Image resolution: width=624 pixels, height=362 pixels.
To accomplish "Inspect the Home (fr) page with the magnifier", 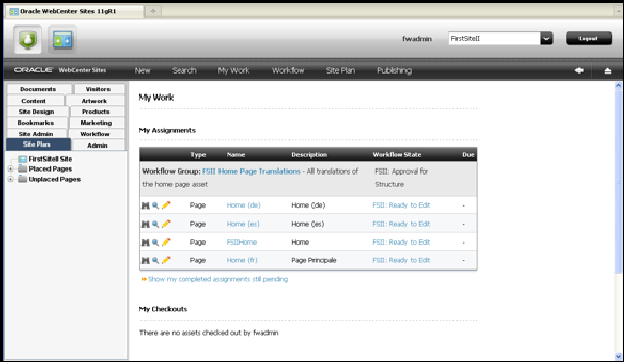I will coord(155,260).
